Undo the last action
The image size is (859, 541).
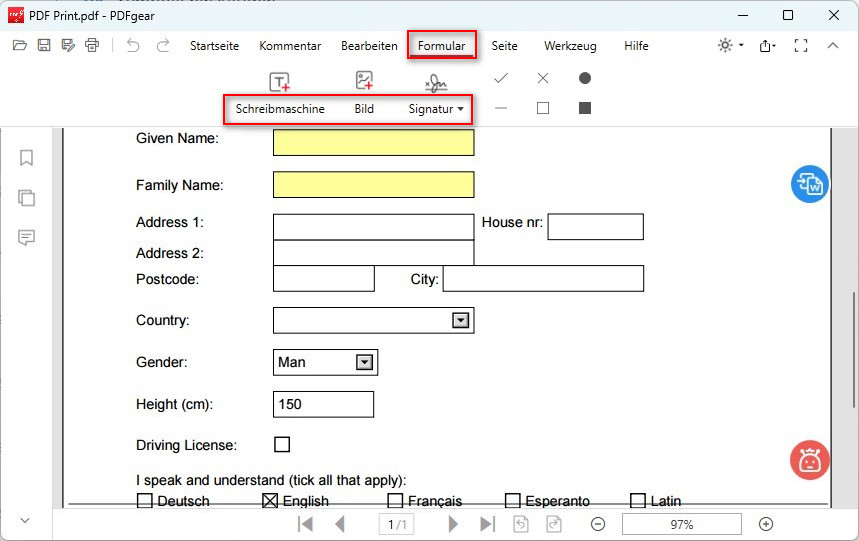[133, 45]
